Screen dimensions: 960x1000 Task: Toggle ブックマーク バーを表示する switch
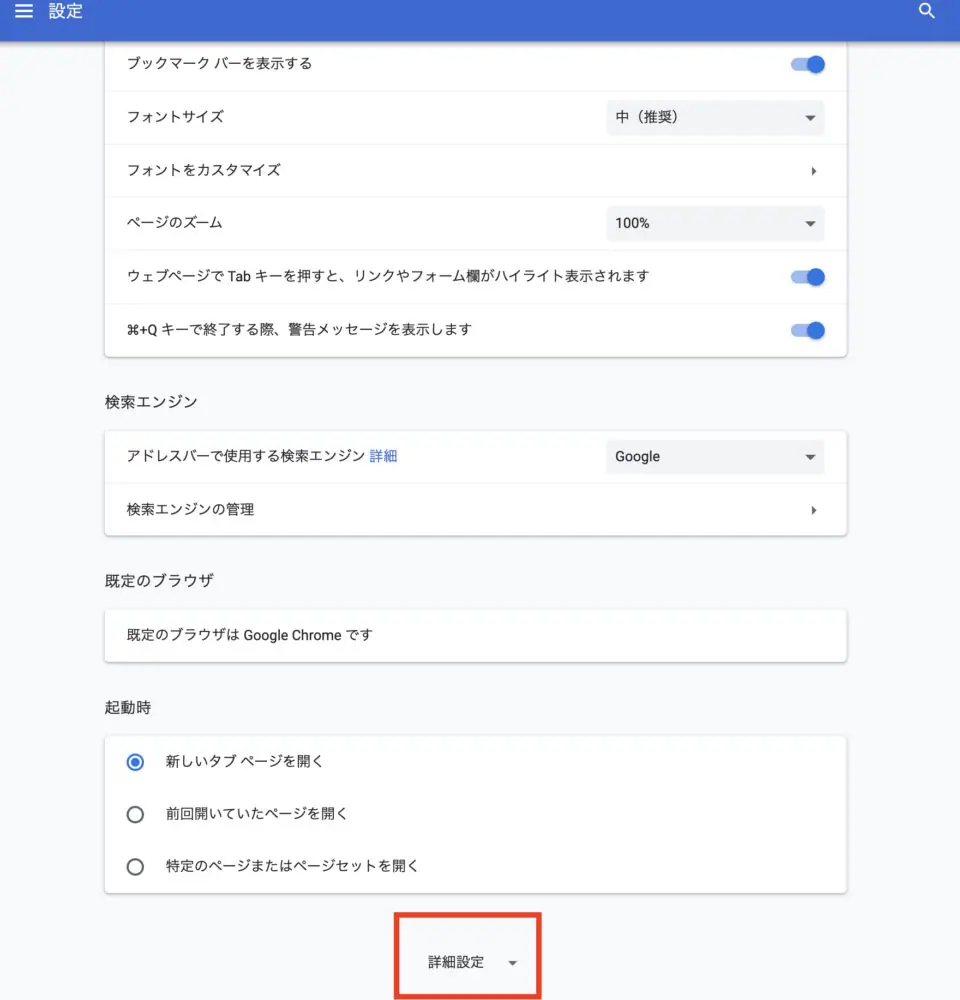(808, 64)
